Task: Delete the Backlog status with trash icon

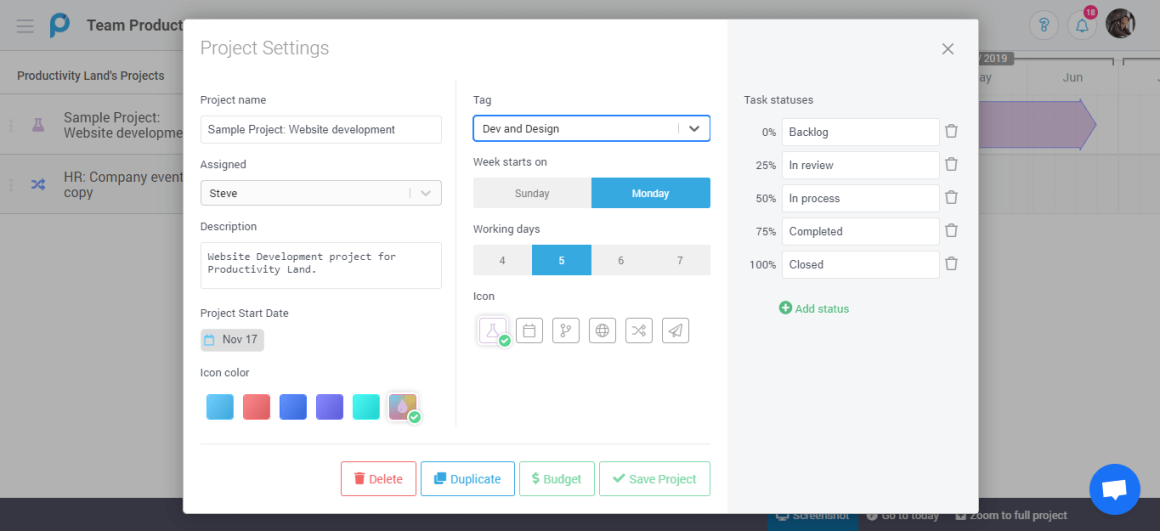Action: 951,132
